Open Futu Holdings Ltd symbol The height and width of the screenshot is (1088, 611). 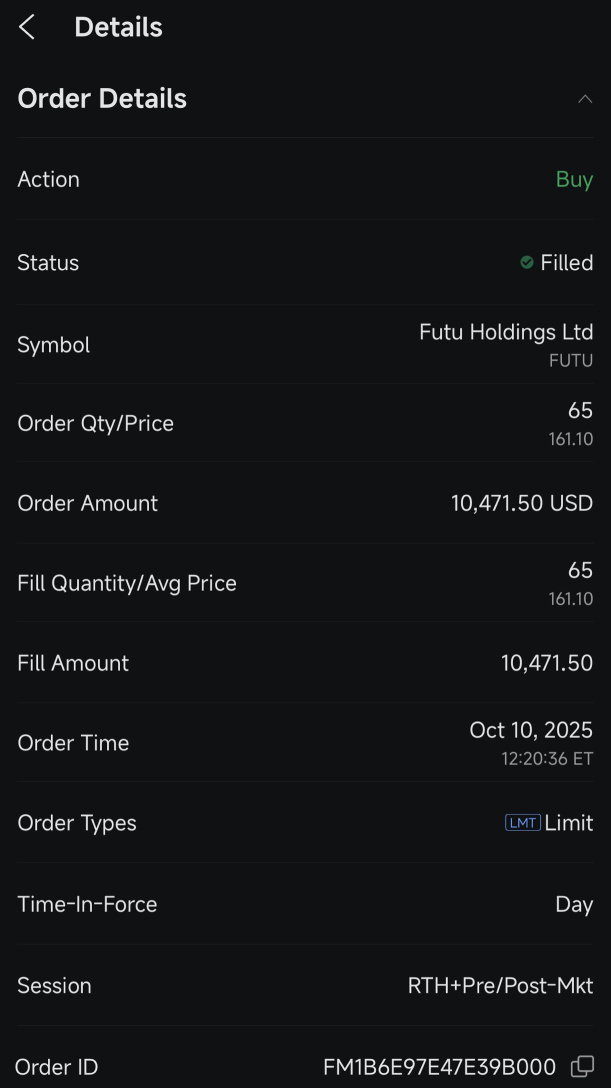point(506,332)
